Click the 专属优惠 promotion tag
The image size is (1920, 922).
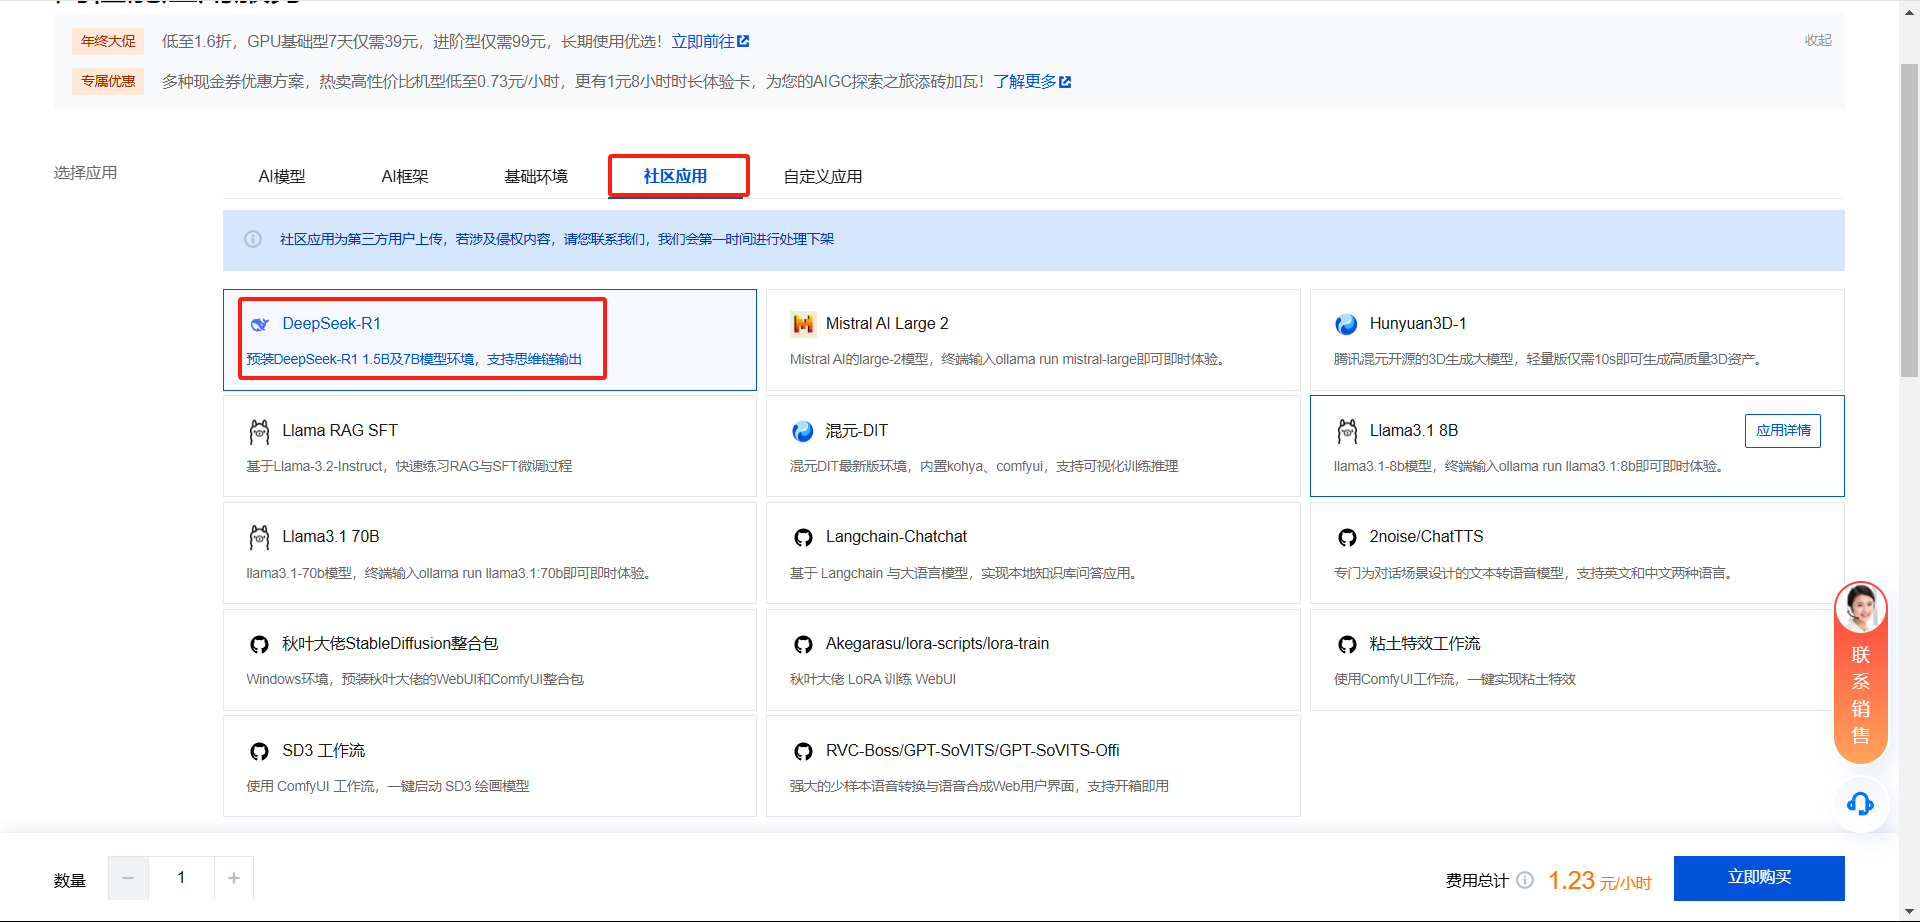108,82
